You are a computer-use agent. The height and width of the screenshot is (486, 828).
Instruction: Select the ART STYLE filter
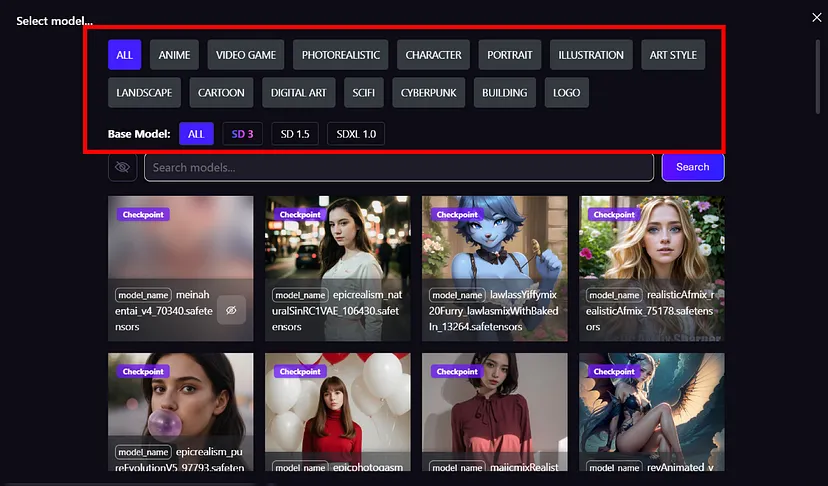673,55
